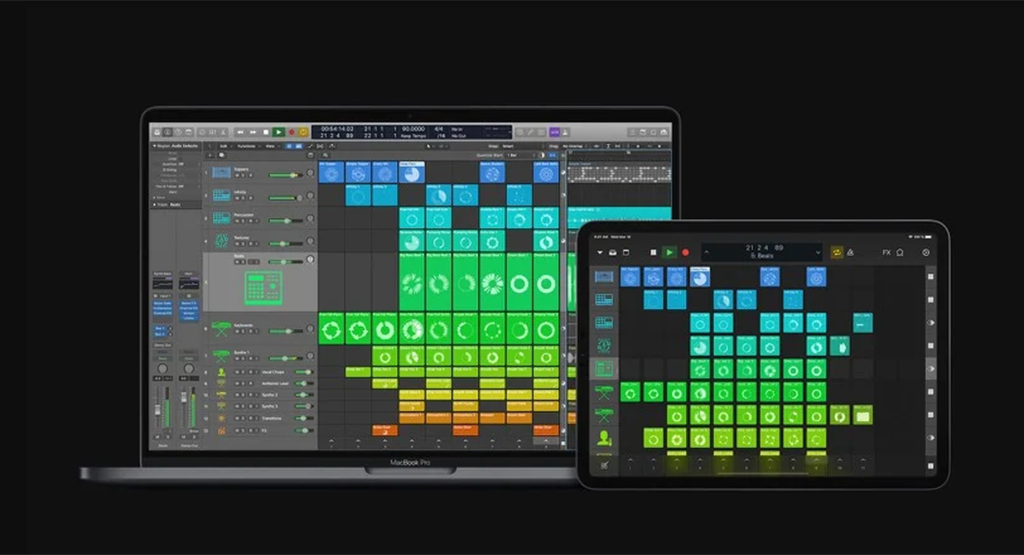Select the Keyboards track icon on MacBook
This screenshot has height=555, width=1024.
(221, 329)
